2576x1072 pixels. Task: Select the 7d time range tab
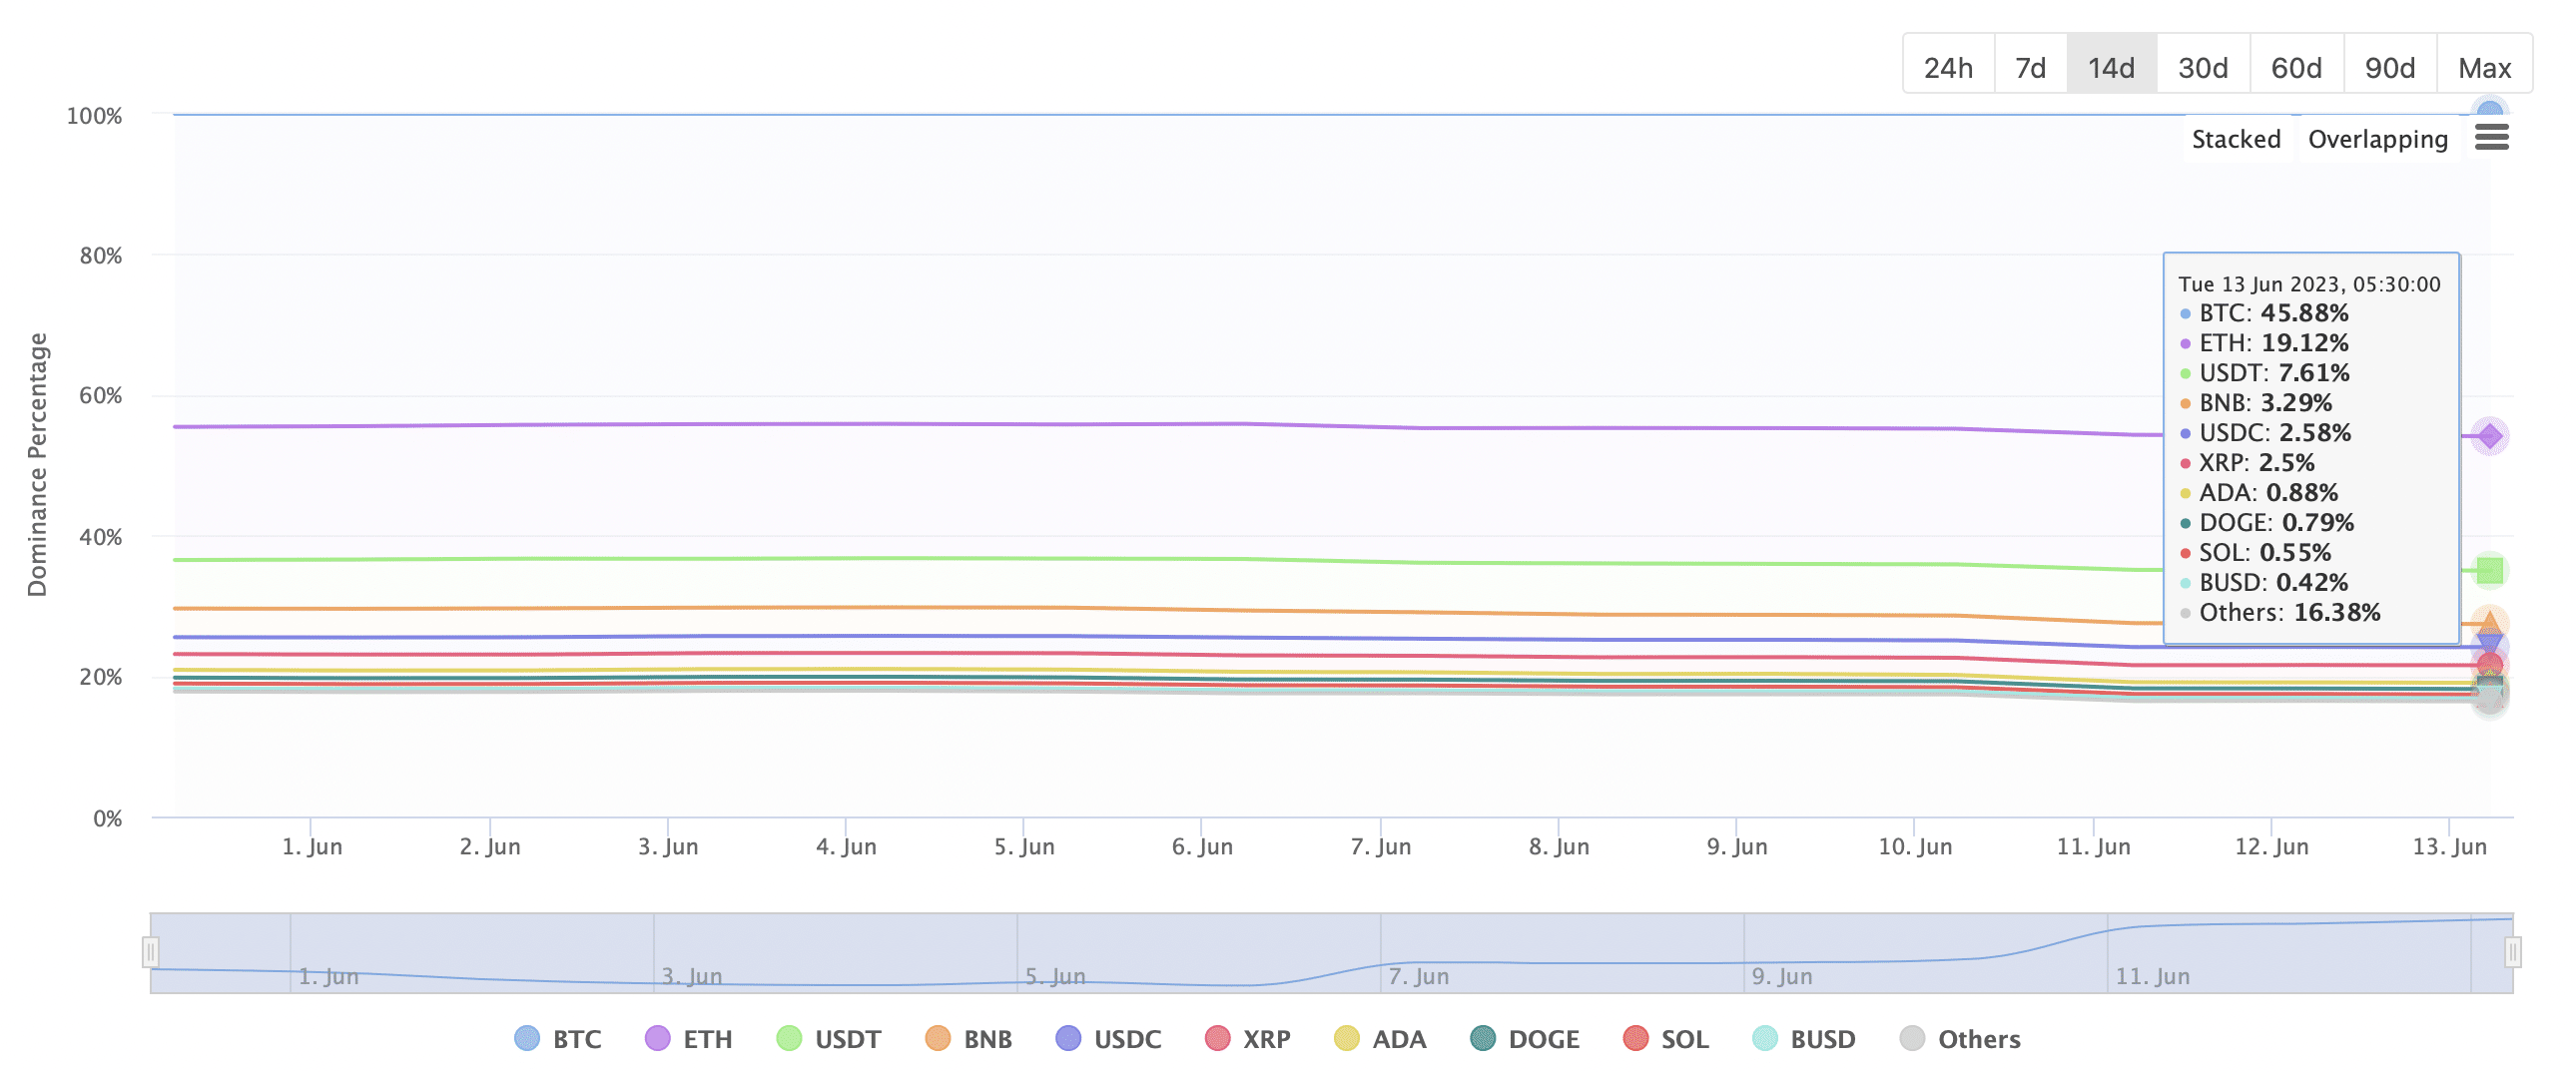(x=2030, y=67)
